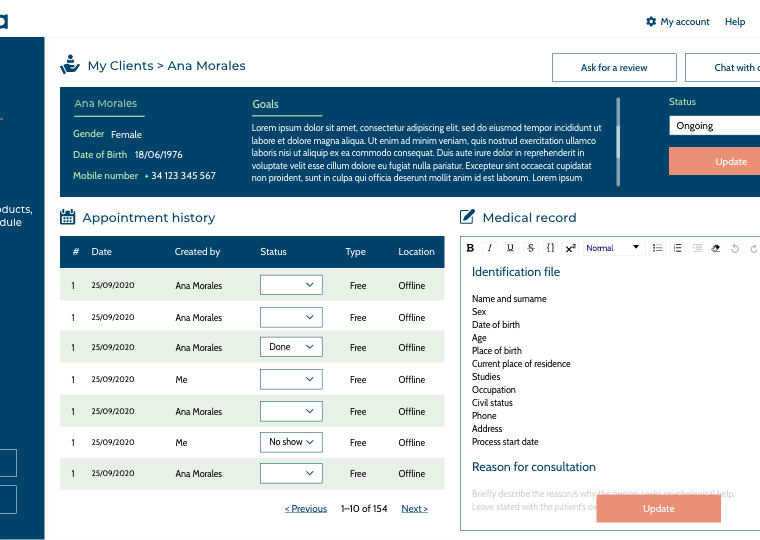Toggle underline formatting in the editor

pos(510,248)
